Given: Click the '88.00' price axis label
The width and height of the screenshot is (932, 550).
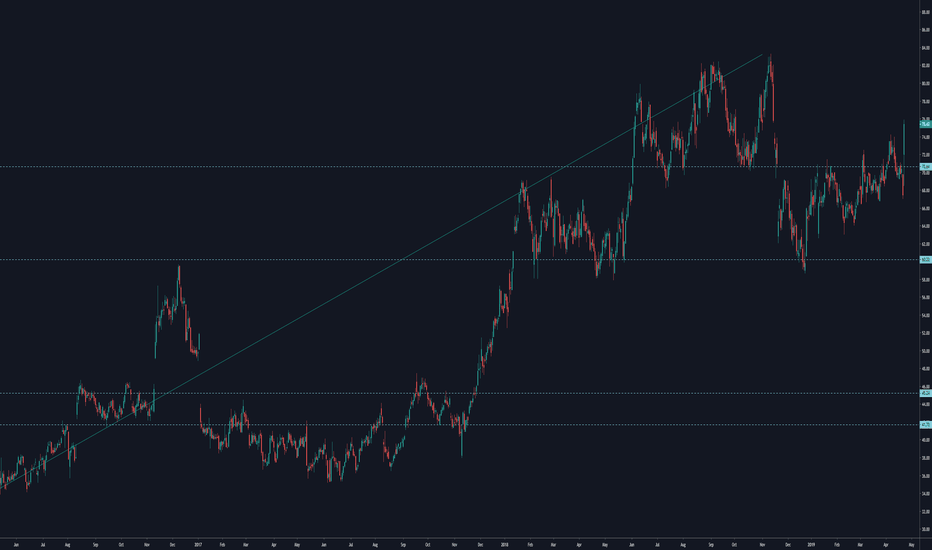Looking at the screenshot, I should (925, 12).
